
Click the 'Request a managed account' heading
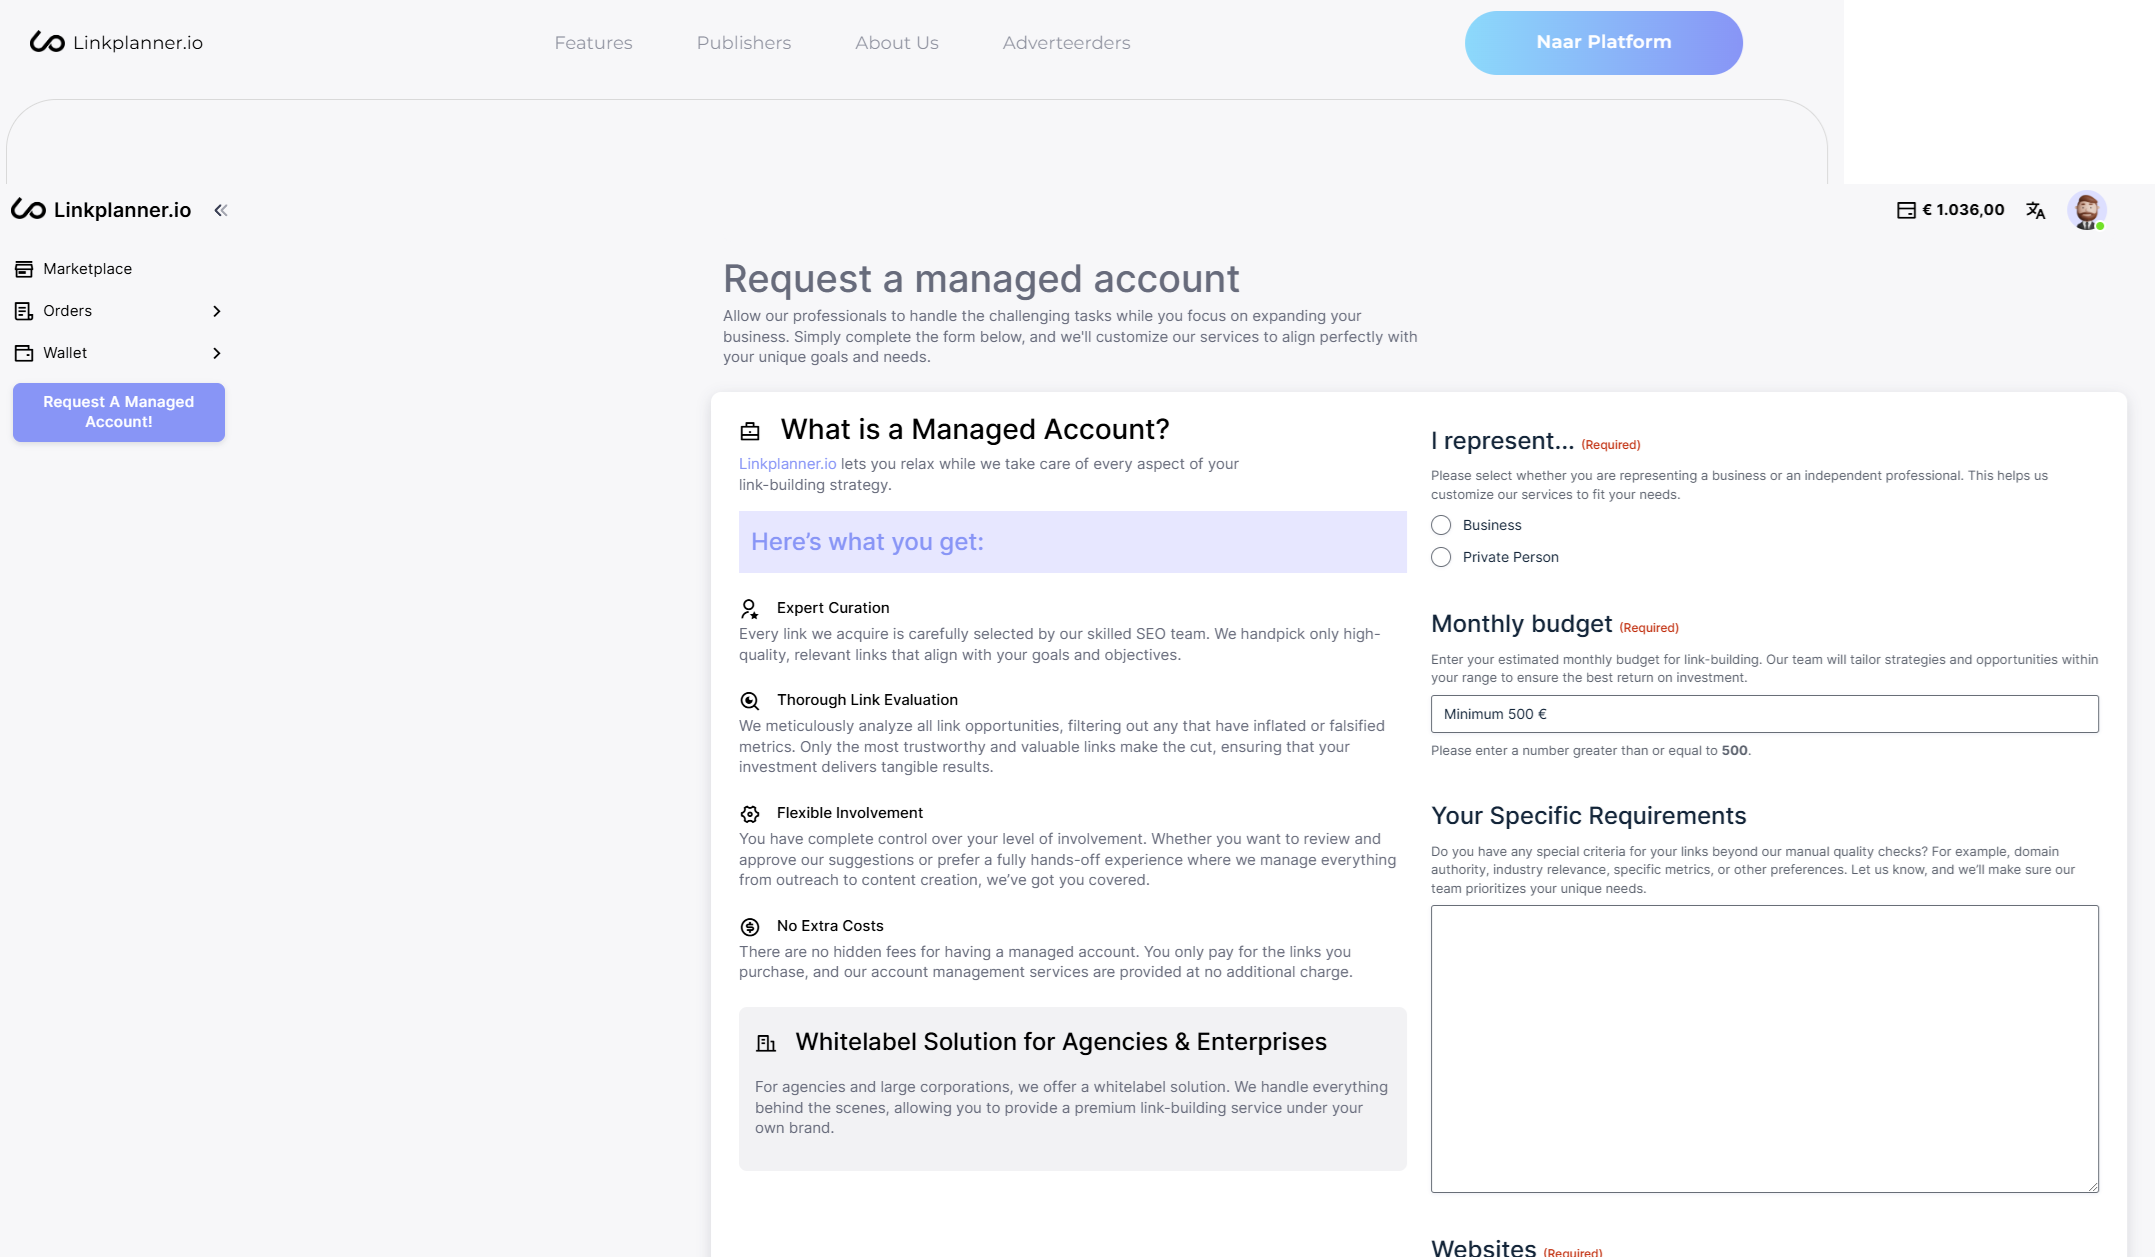pos(981,279)
